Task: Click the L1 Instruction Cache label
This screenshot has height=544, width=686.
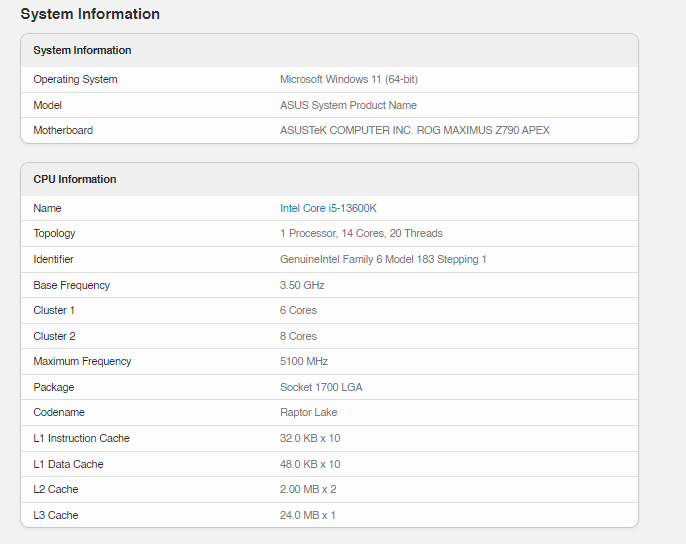Action: tap(81, 438)
